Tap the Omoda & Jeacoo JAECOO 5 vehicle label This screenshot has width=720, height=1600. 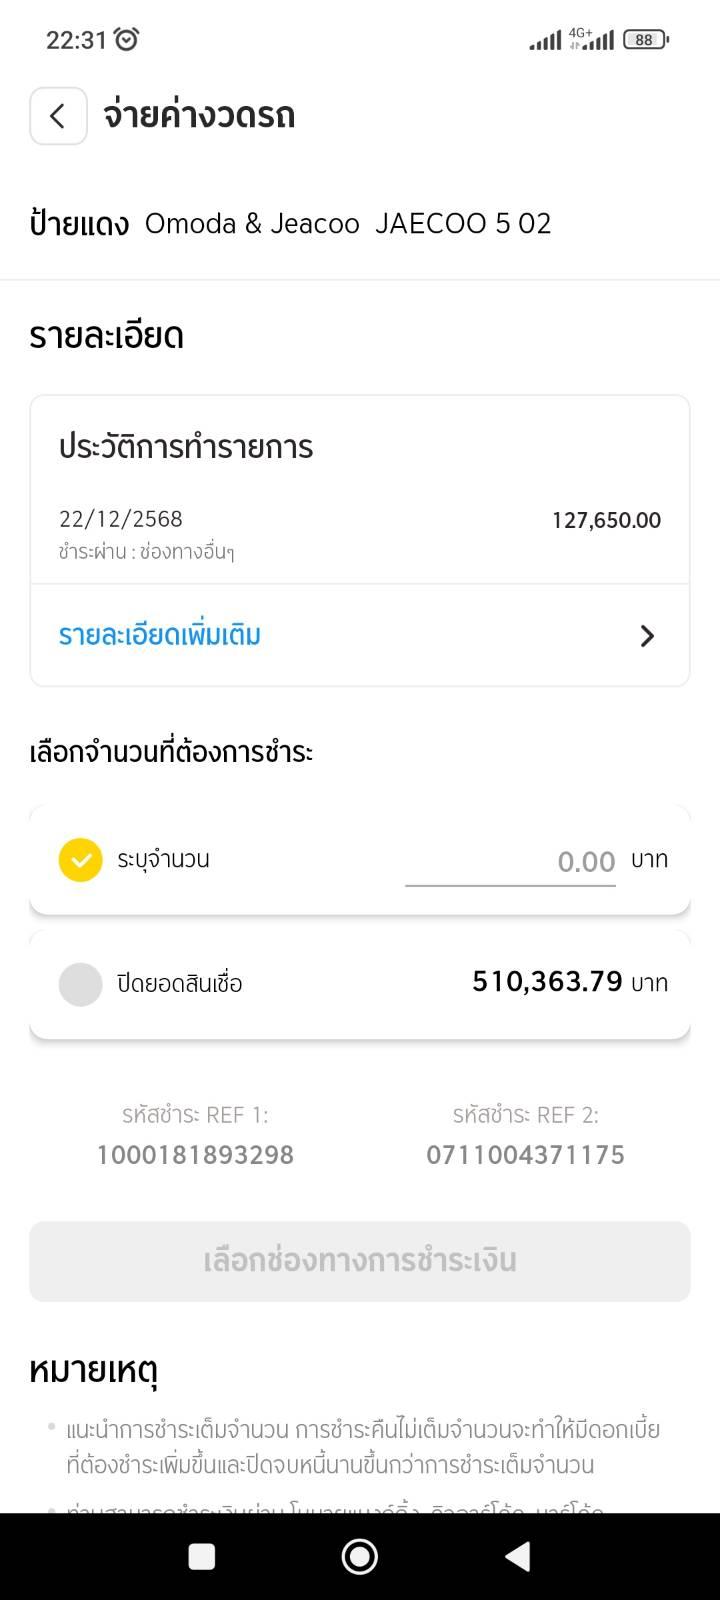click(x=348, y=223)
